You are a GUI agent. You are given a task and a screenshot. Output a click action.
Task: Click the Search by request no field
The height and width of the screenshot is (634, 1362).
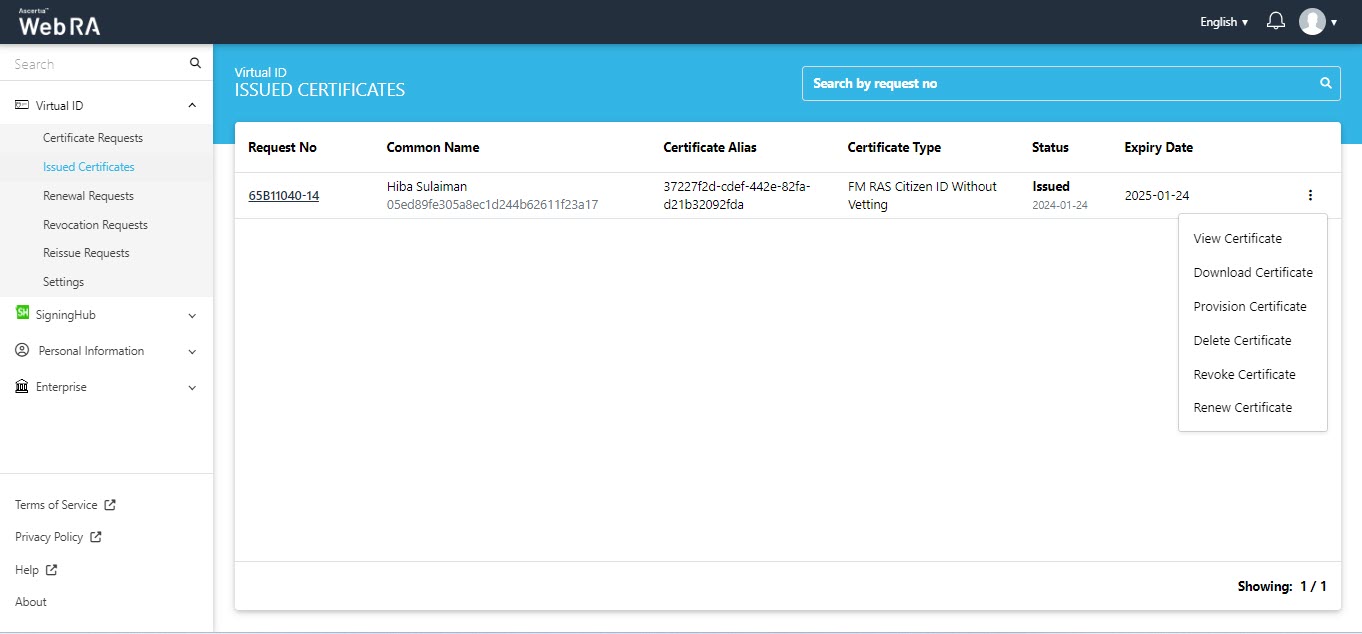1060,83
